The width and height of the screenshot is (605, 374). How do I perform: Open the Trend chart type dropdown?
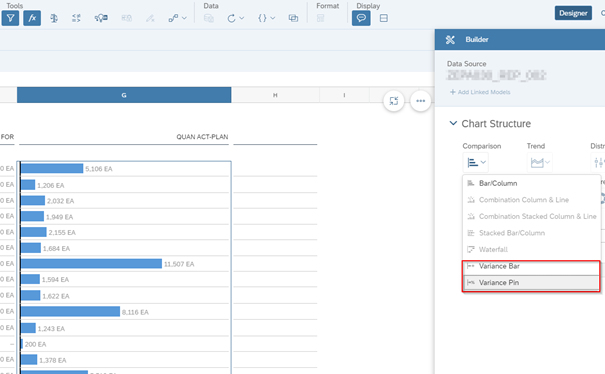pyautogui.click(x=540, y=162)
